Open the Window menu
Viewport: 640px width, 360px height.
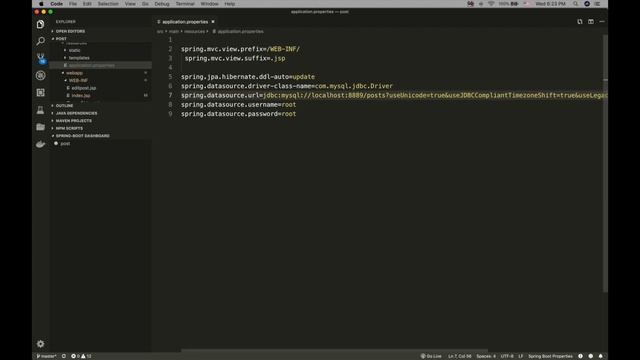209,4
